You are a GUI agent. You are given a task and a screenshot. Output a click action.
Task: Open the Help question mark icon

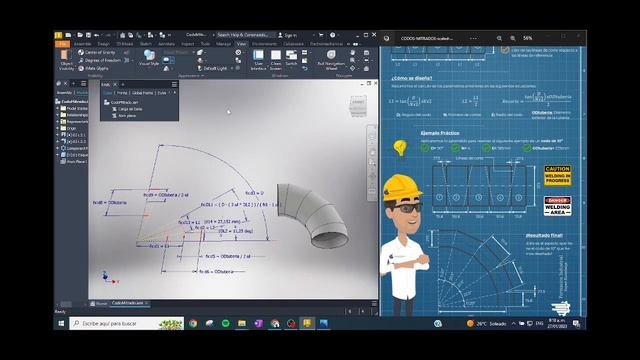[333, 35]
